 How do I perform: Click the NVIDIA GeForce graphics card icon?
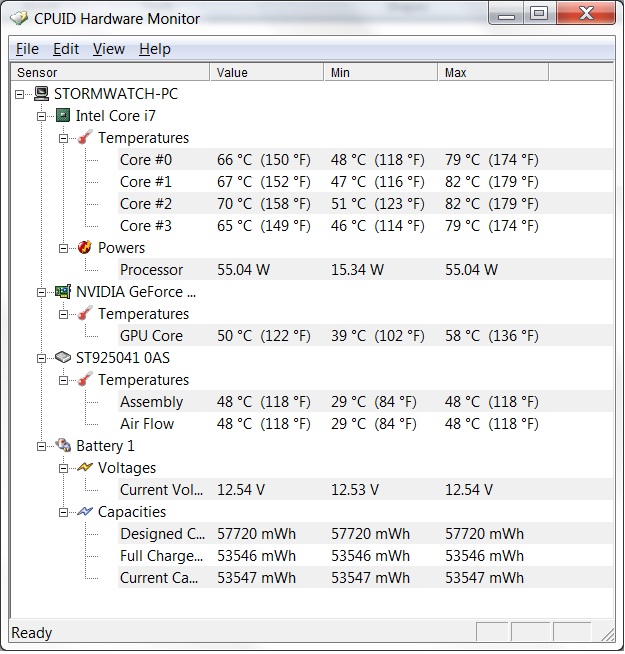tap(63, 292)
